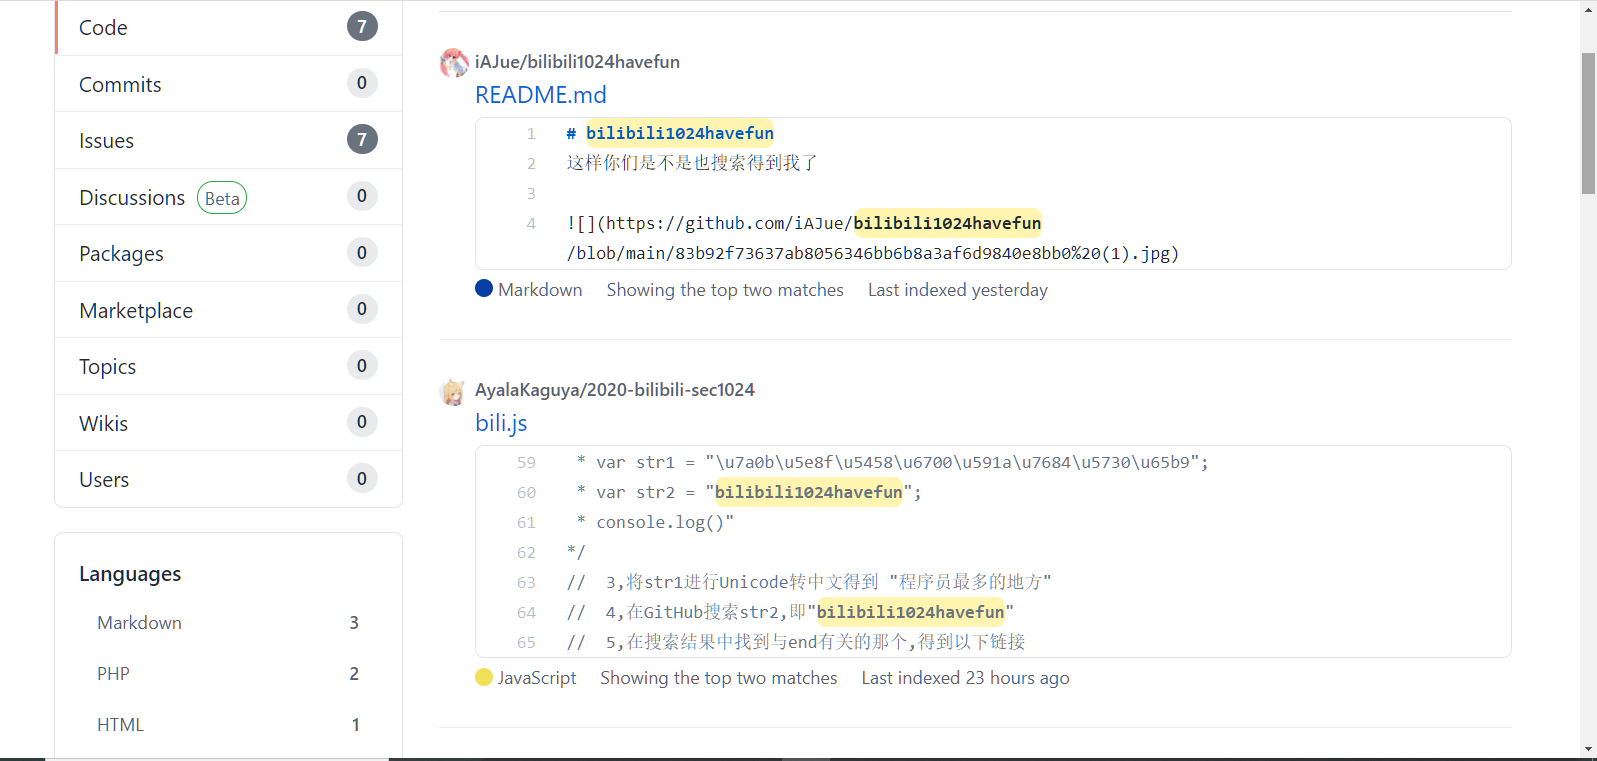Image resolution: width=1597 pixels, height=761 pixels.
Task: Open iAJue/bilibili1024havefun repository link
Action: (x=577, y=61)
